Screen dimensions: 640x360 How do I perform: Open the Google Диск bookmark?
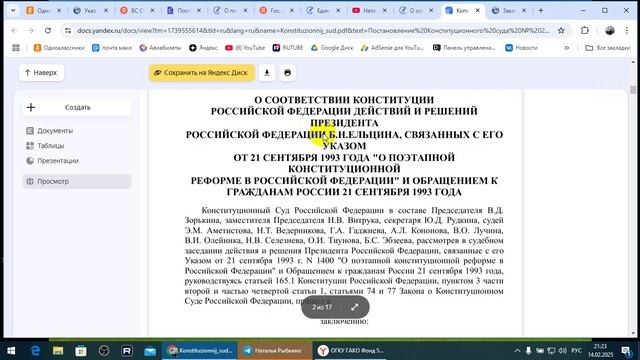tap(332, 48)
